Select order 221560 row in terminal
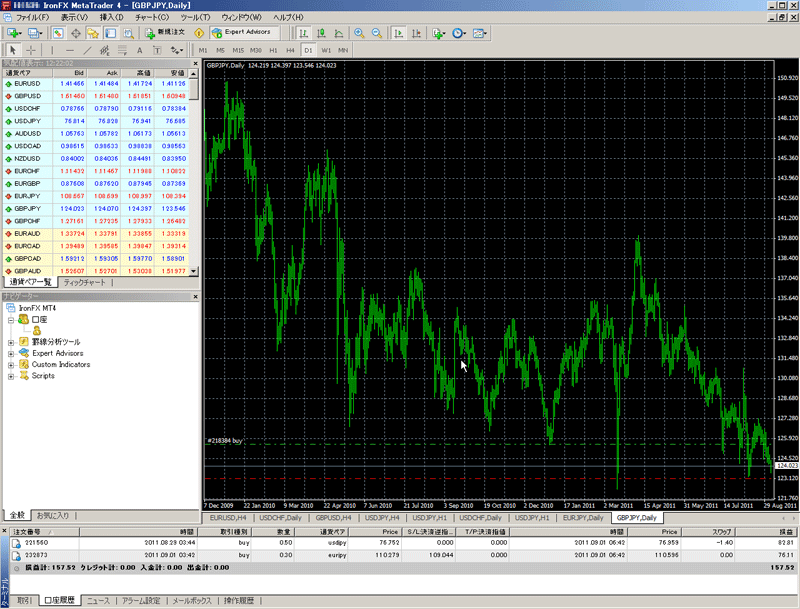Viewport: 800px width, 609px height. click(x=403, y=543)
